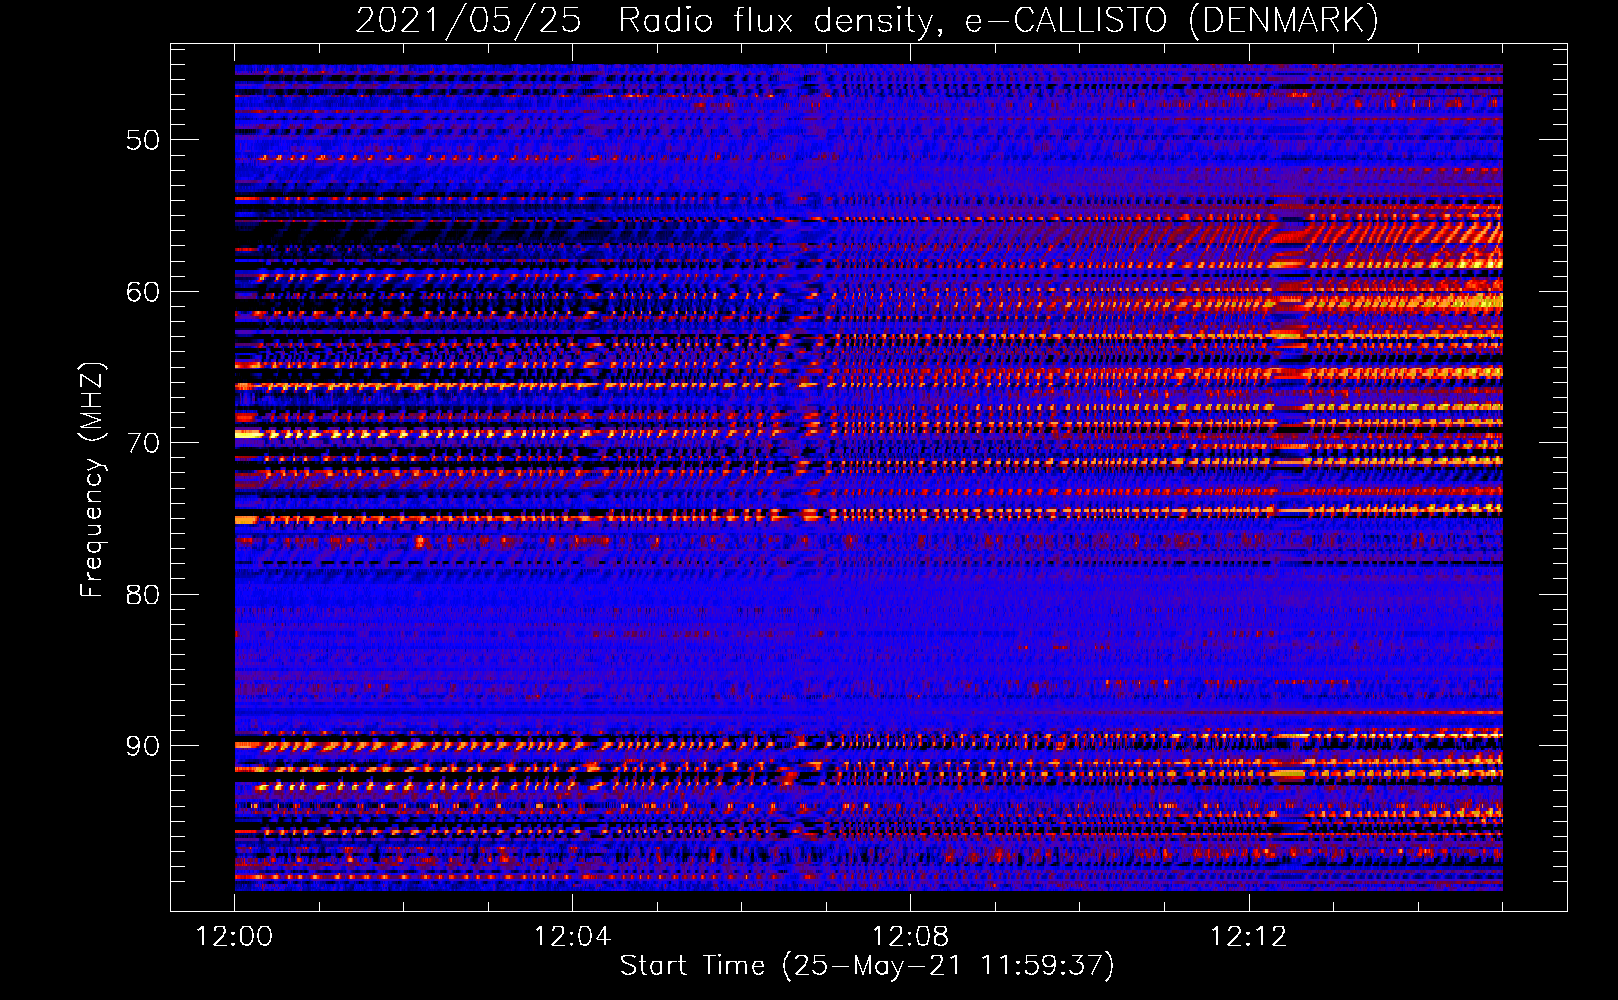
Task: Click the 60 MHz frequency tick label
Action: 143,292
